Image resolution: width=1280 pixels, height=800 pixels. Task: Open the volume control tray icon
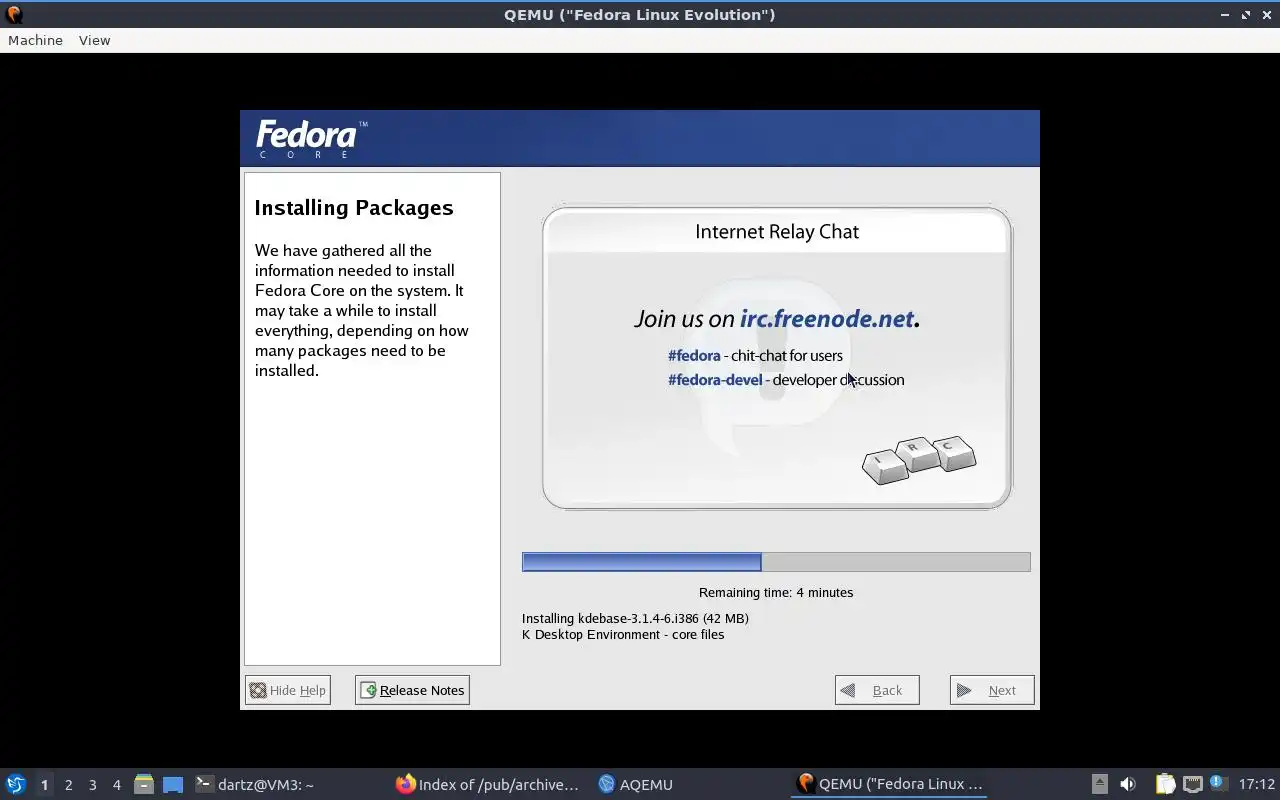coord(1128,784)
